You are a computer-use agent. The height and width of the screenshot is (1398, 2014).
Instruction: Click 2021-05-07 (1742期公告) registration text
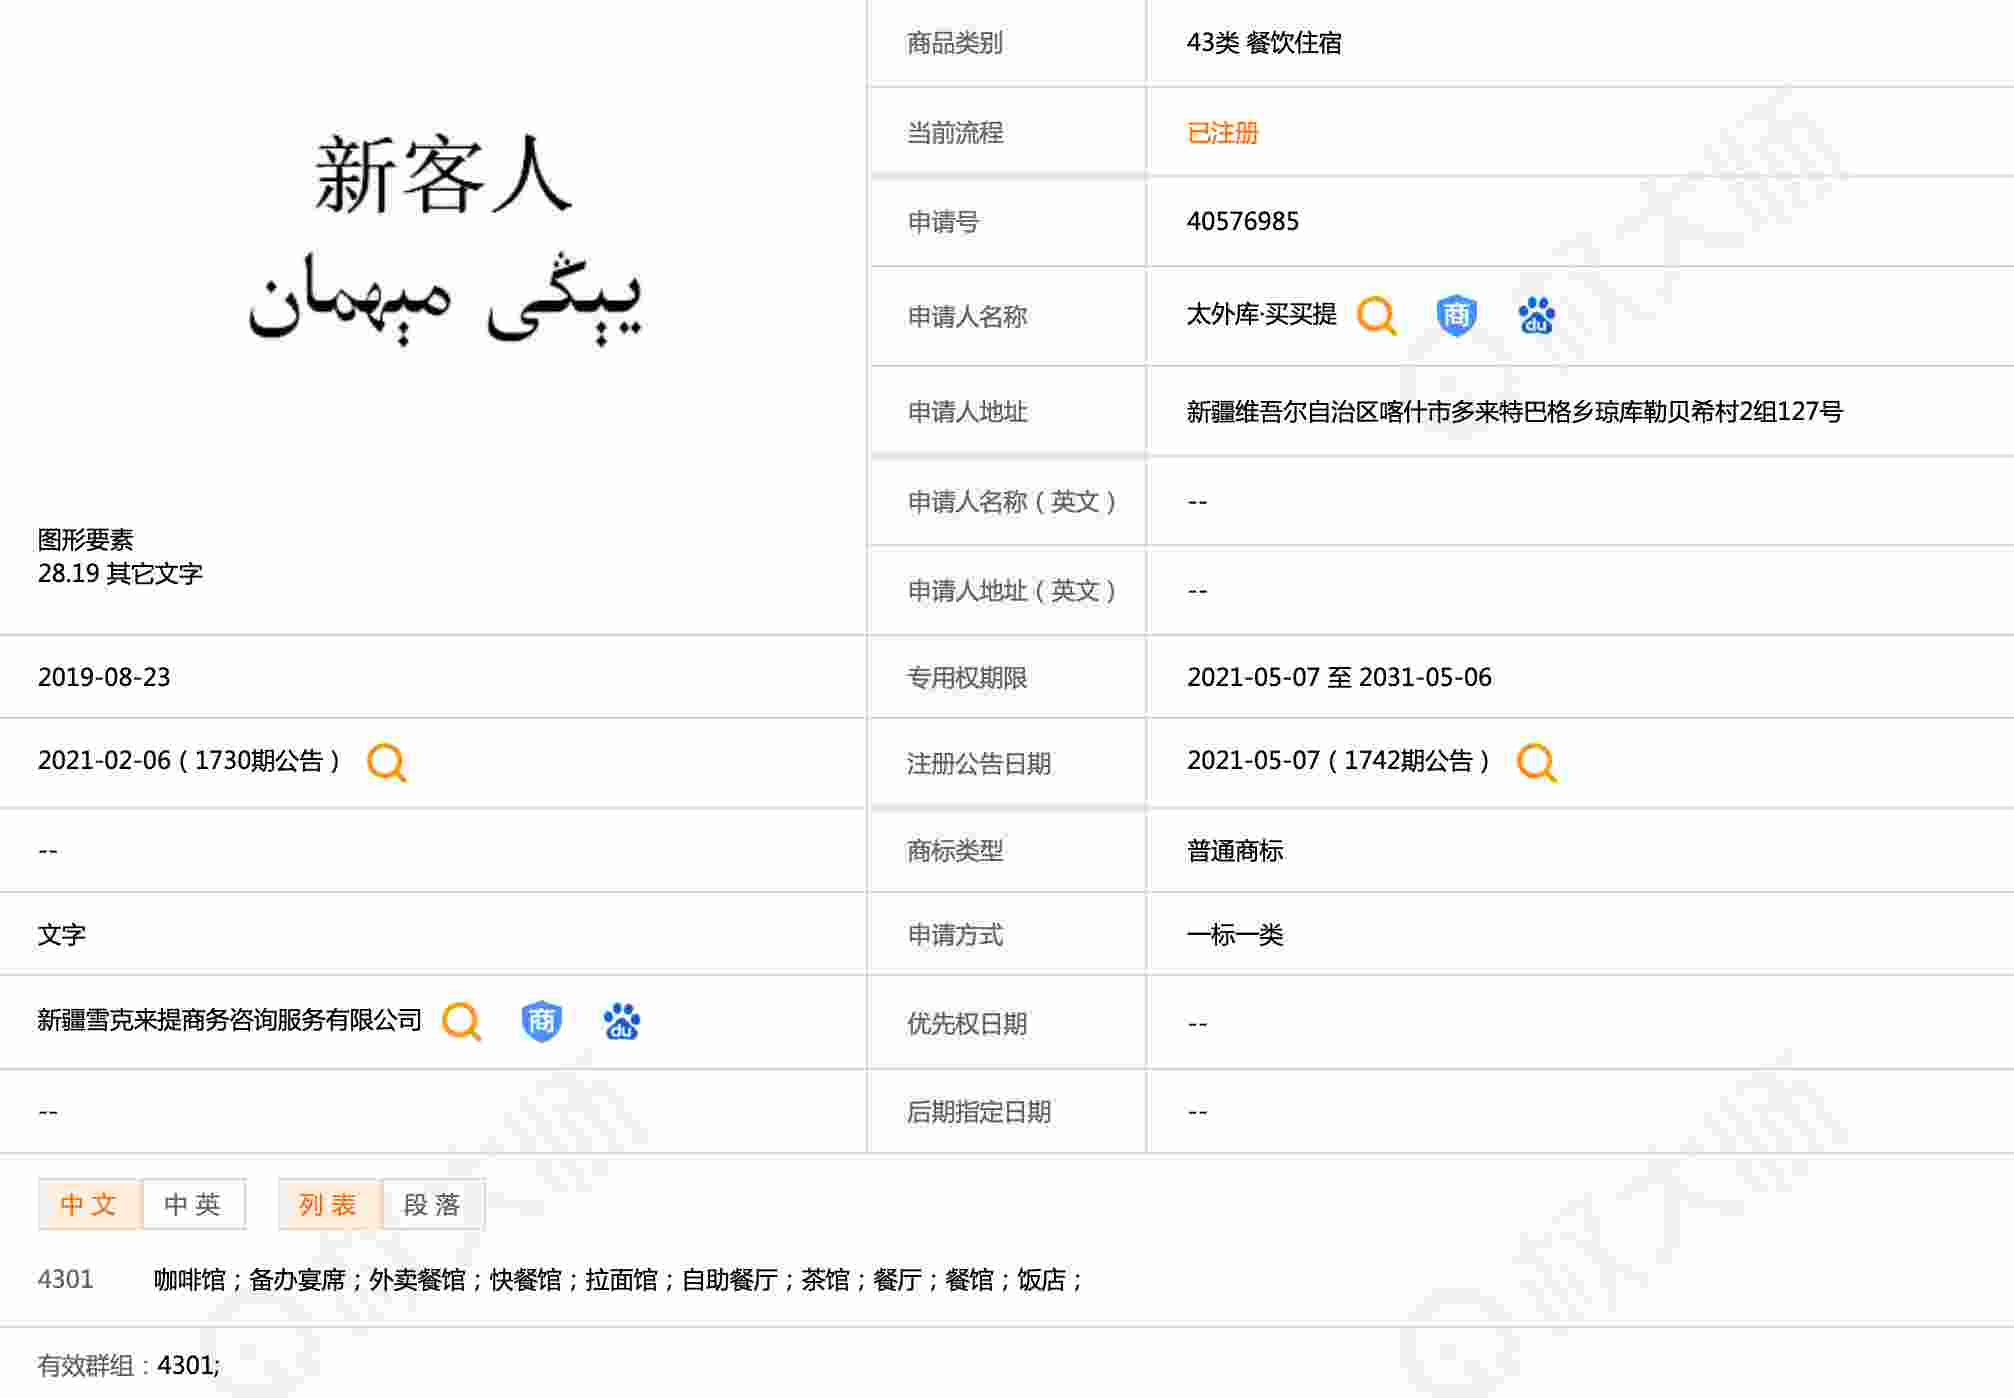pyautogui.click(x=1337, y=761)
